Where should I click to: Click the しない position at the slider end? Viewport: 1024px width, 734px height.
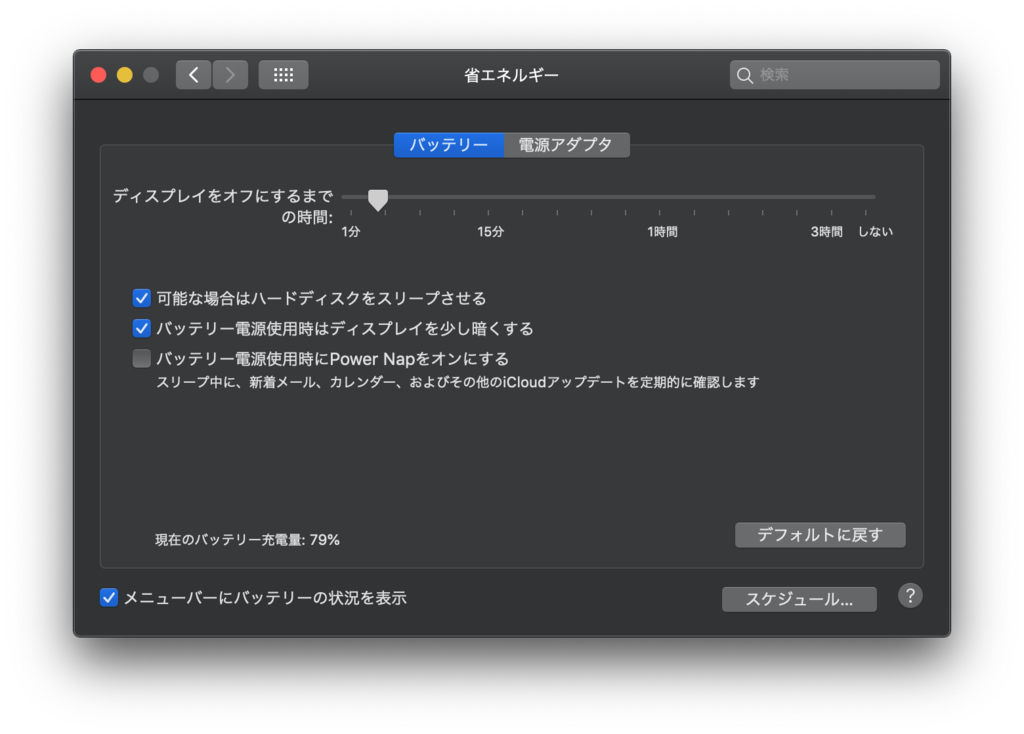(875, 231)
